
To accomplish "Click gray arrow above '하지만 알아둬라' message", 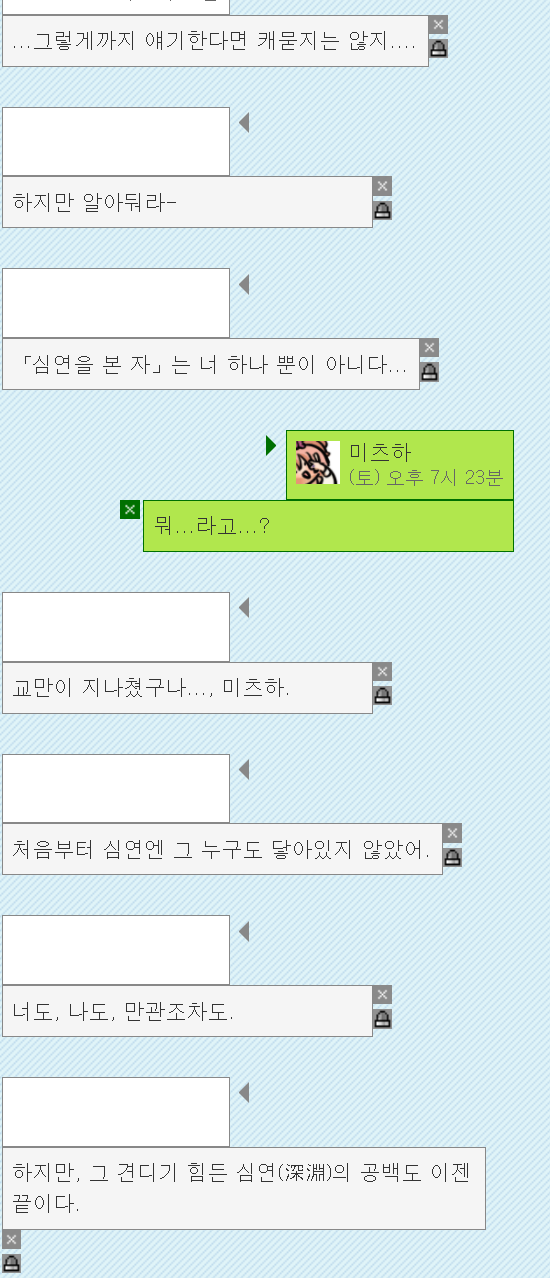I will tap(243, 123).
